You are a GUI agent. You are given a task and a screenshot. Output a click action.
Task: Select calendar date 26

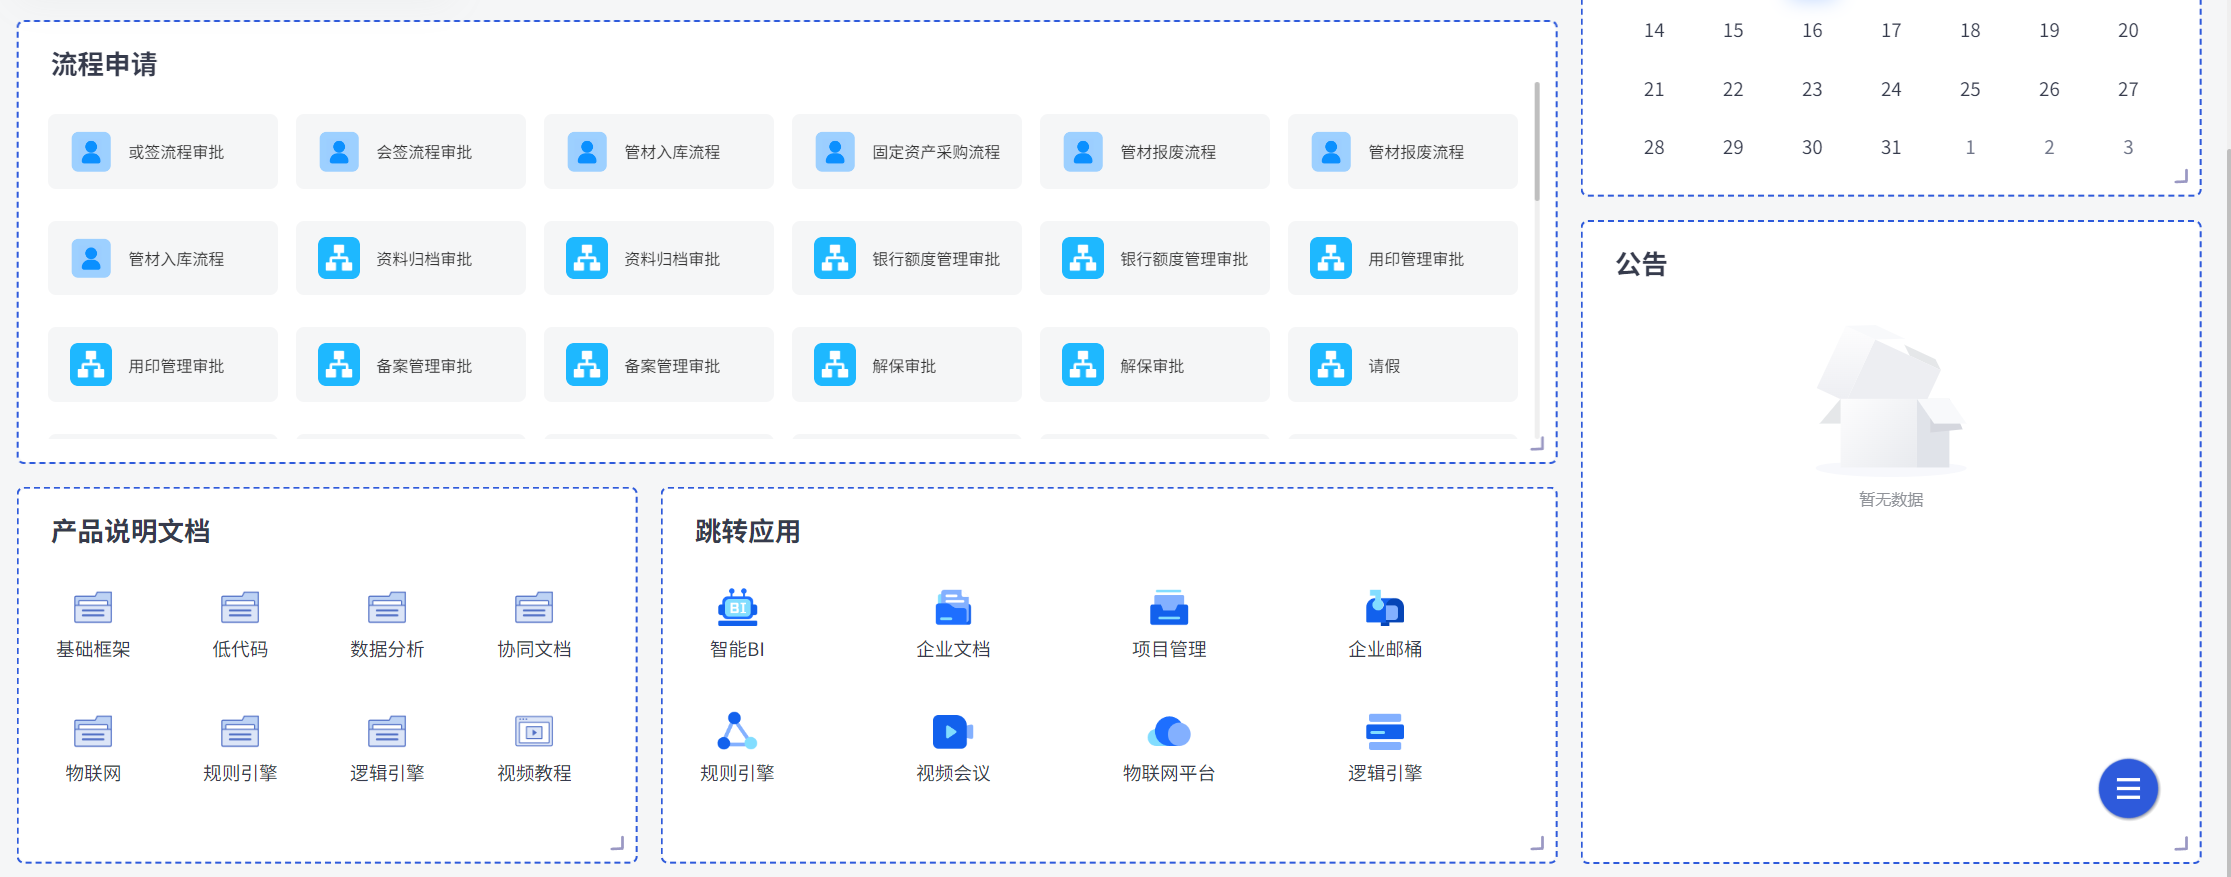tap(2049, 90)
